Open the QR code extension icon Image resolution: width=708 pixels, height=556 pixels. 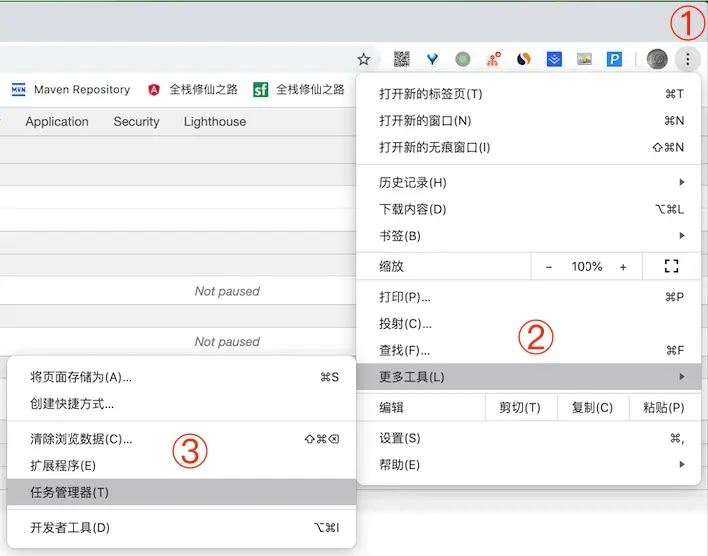click(x=401, y=59)
